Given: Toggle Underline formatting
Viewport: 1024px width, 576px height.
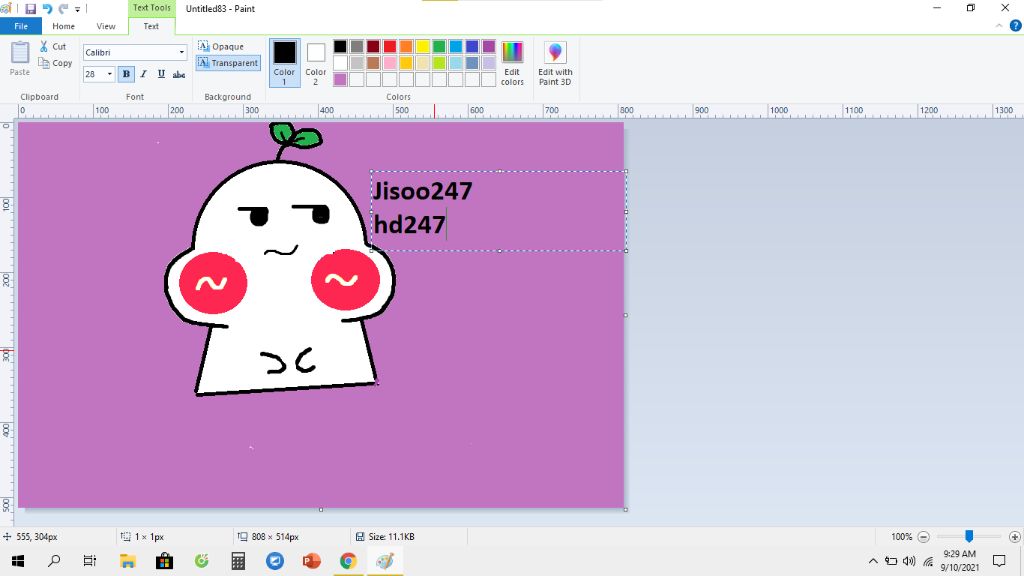Looking at the screenshot, I should click(161, 74).
